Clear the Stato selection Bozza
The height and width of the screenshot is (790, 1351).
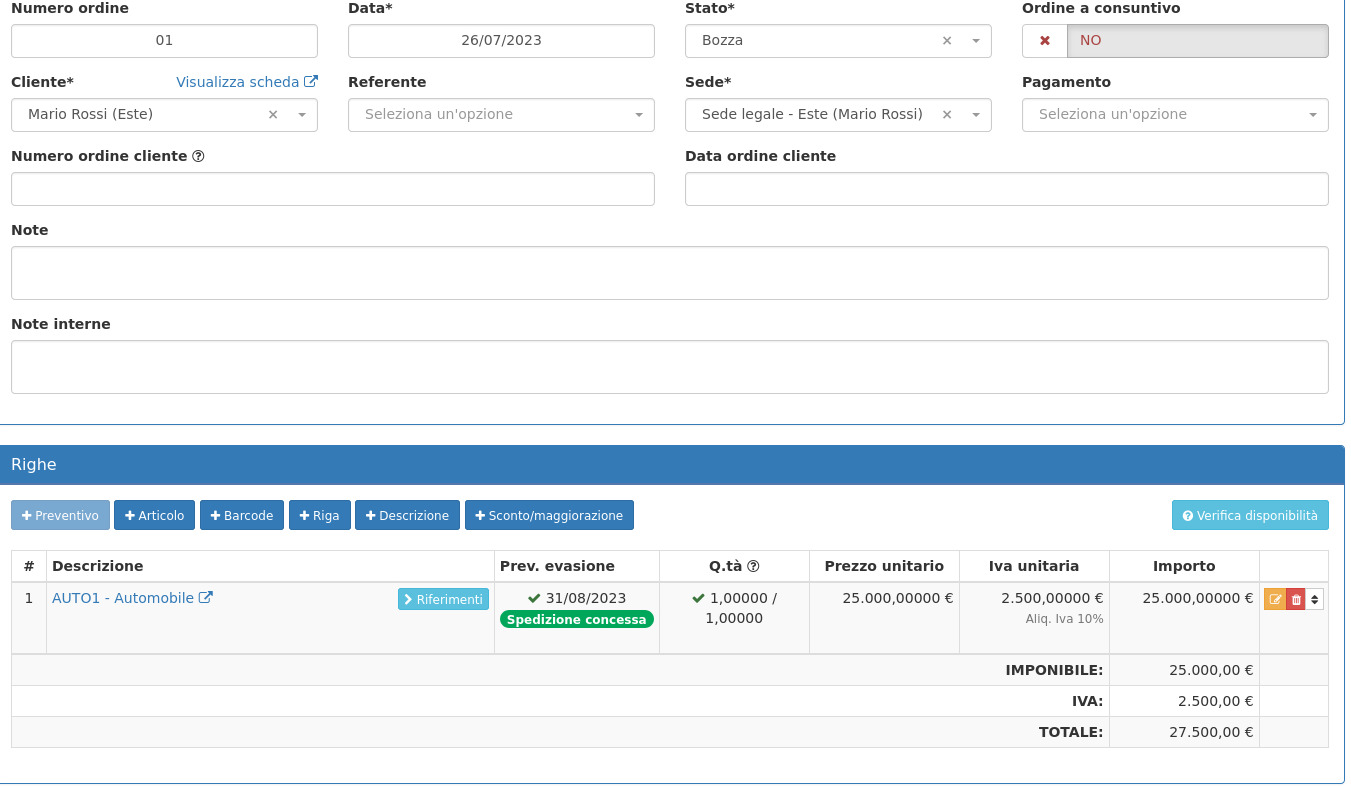point(947,41)
